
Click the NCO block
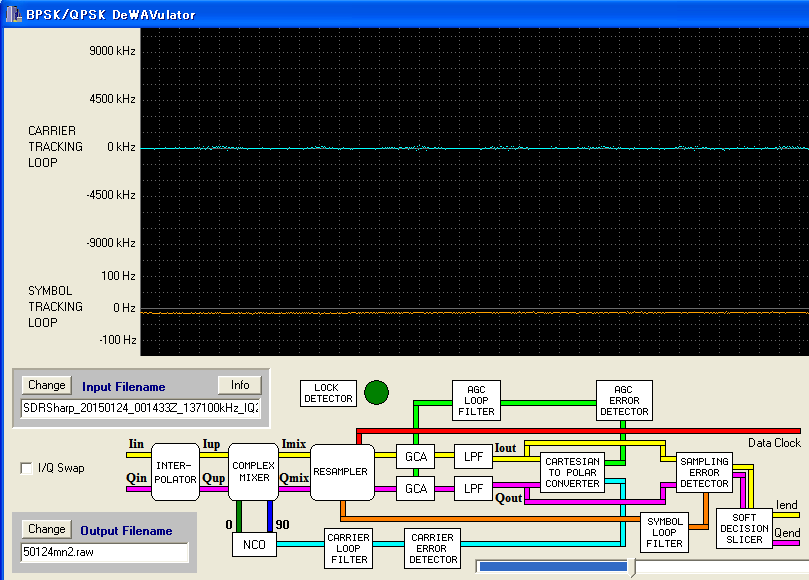click(254, 544)
